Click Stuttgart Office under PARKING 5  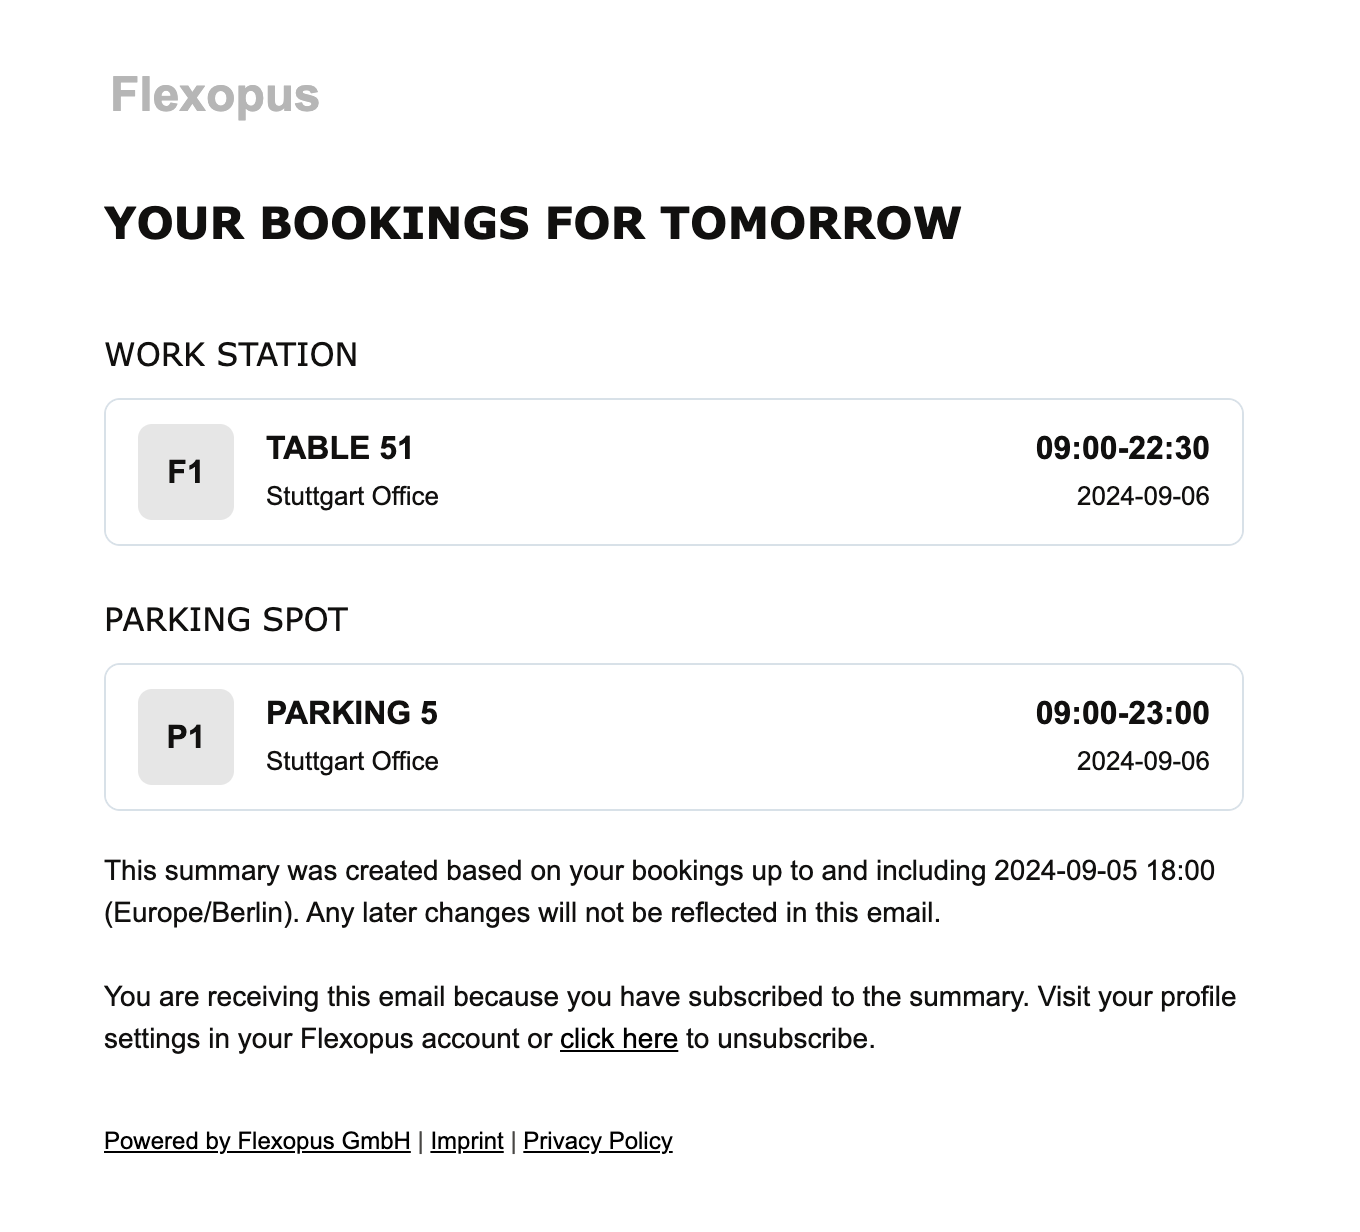[352, 762]
